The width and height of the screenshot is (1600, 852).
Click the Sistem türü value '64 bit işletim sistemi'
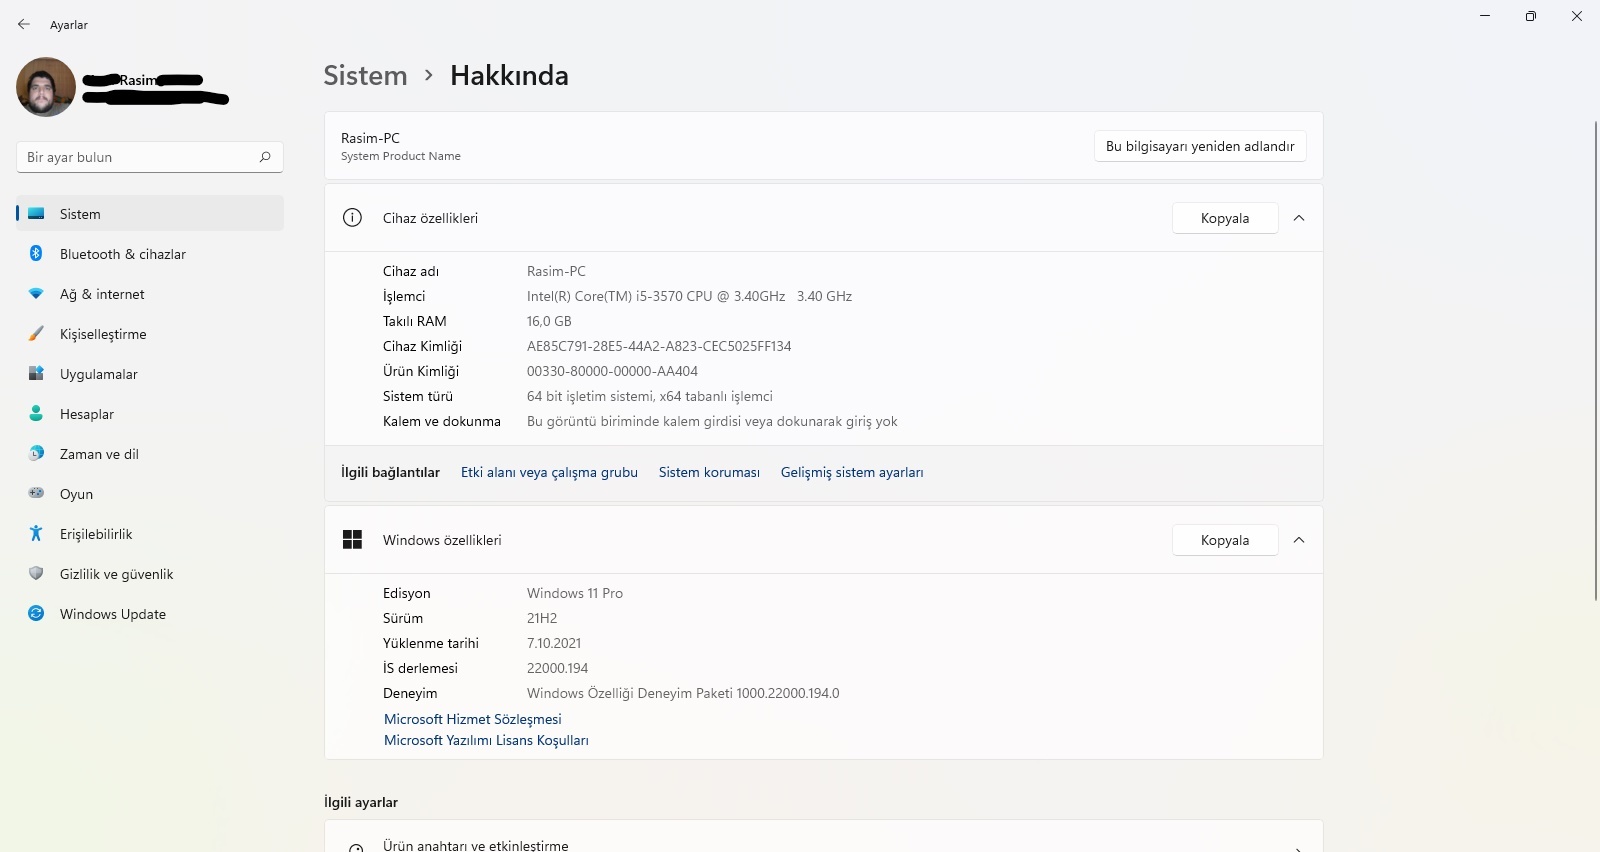click(650, 396)
